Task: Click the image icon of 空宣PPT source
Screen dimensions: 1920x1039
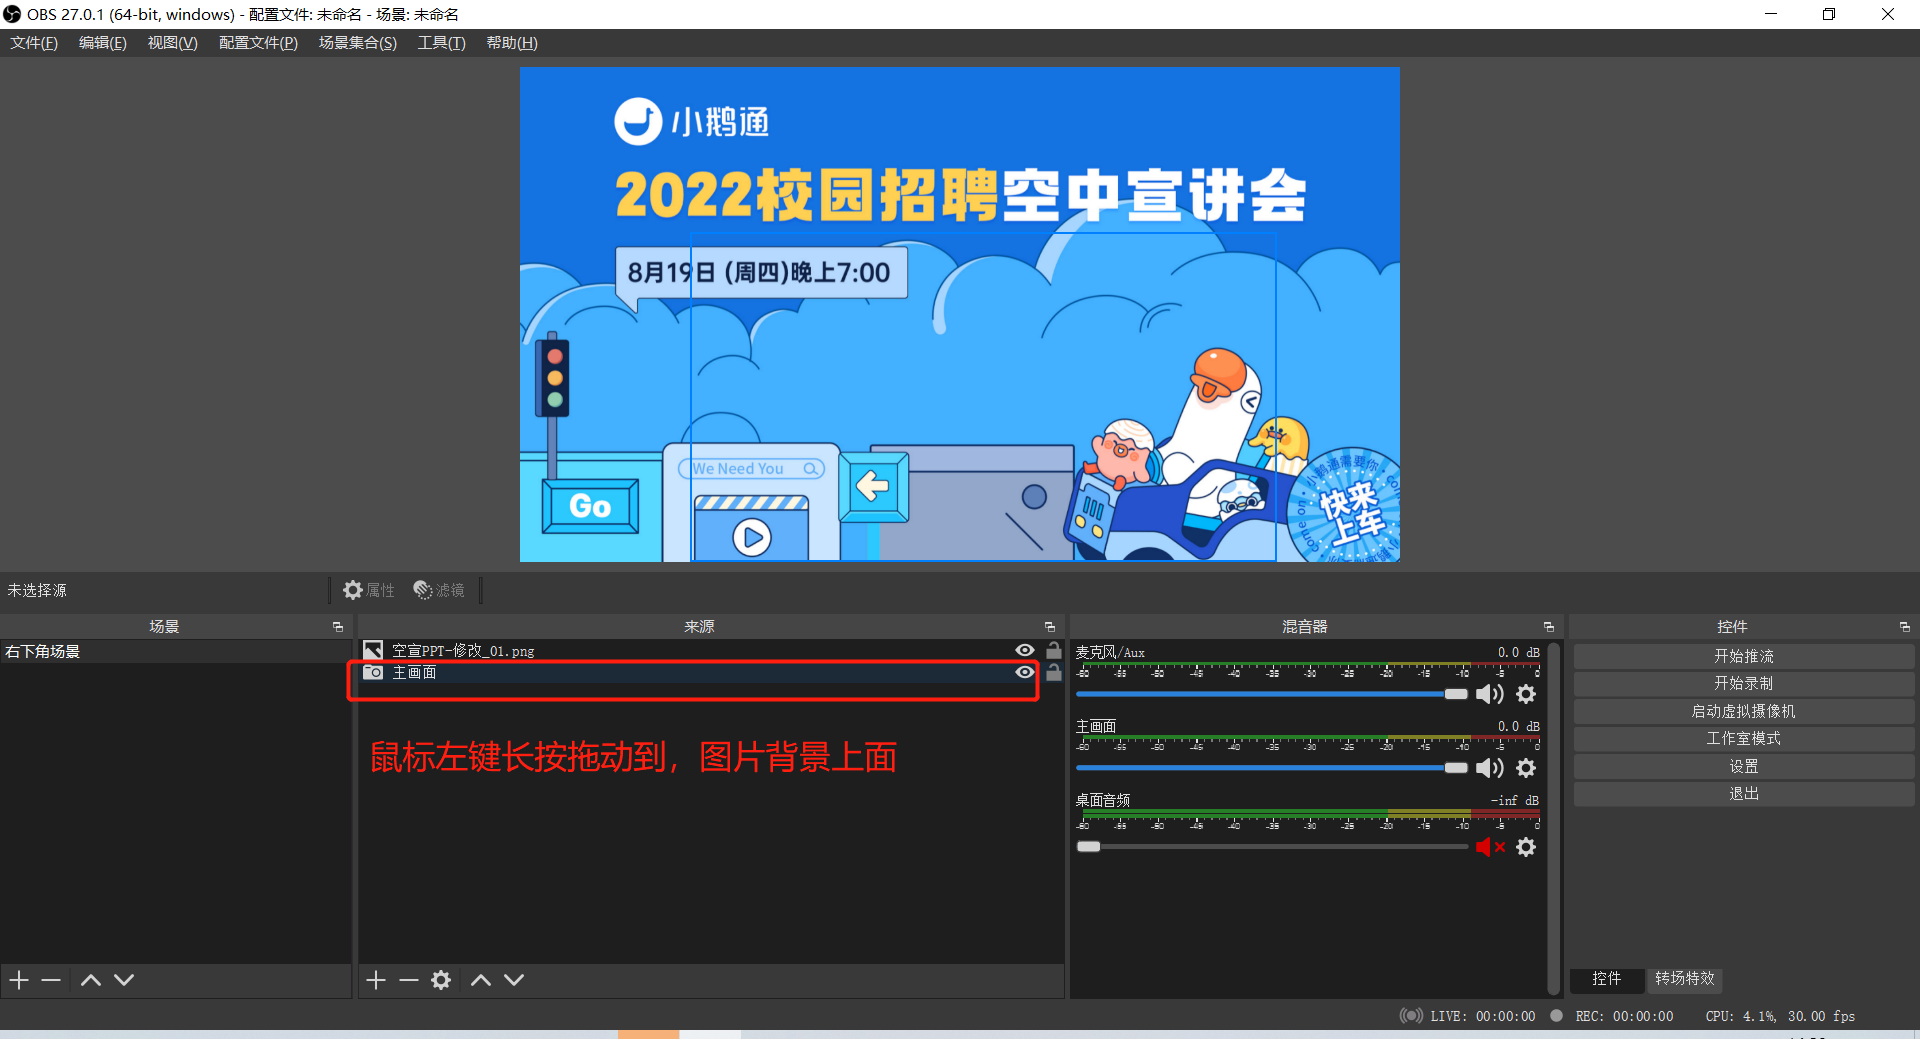Action: pyautogui.click(x=373, y=650)
